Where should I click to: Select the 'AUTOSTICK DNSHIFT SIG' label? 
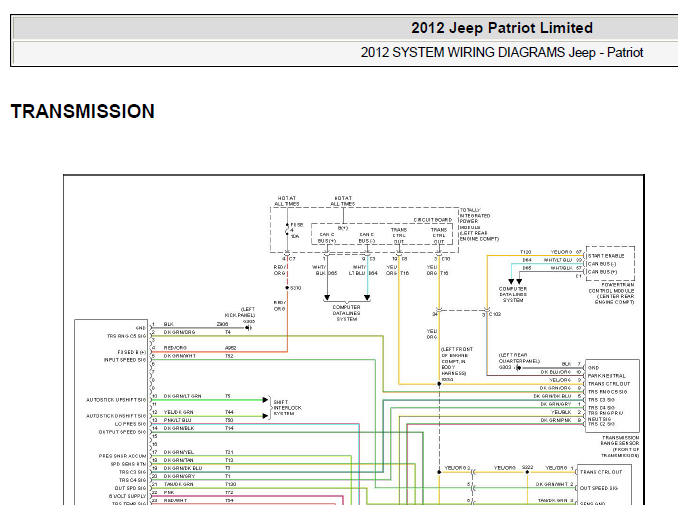116,416
